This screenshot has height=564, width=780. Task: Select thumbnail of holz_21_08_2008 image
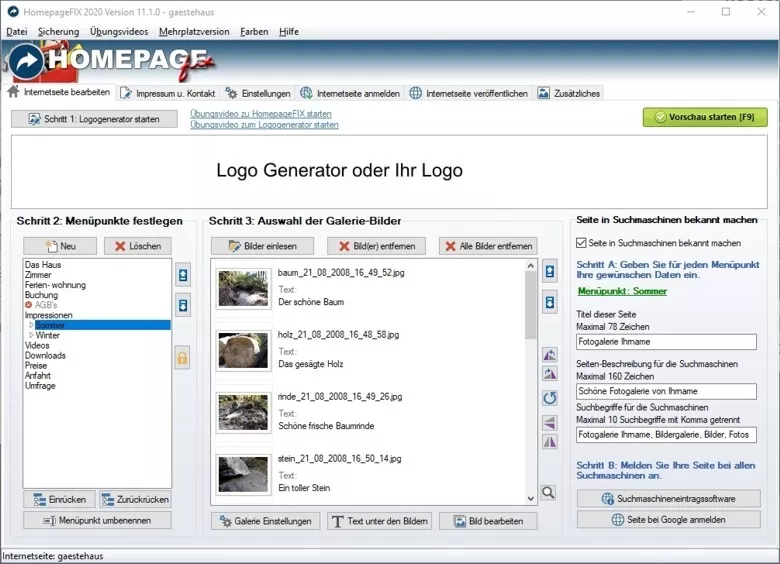[x=243, y=351]
